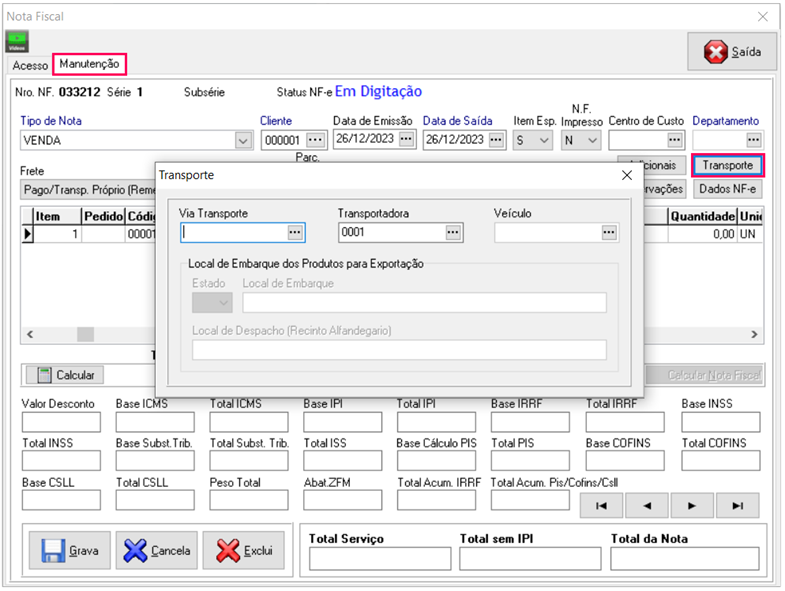Expand the N.F. Impresso dropdown
The image size is (785, 591).
point(592,141)
